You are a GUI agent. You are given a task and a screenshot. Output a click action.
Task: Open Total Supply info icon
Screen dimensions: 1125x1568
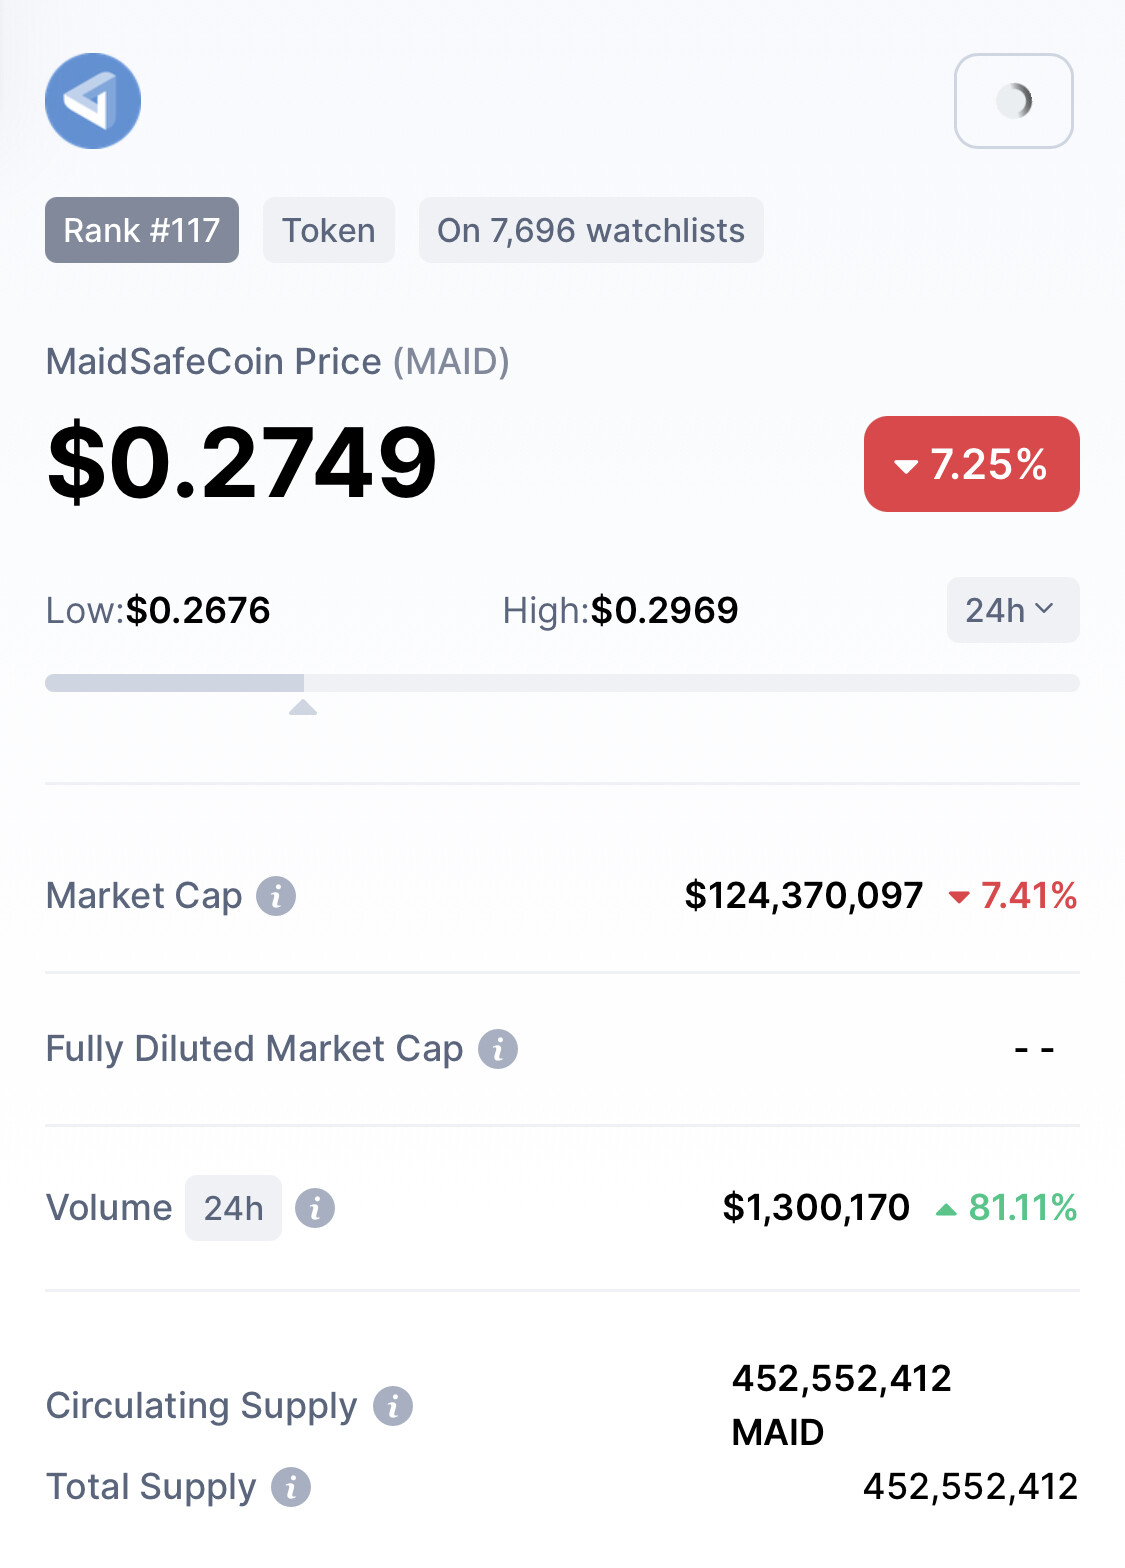tap(291, 1487)
